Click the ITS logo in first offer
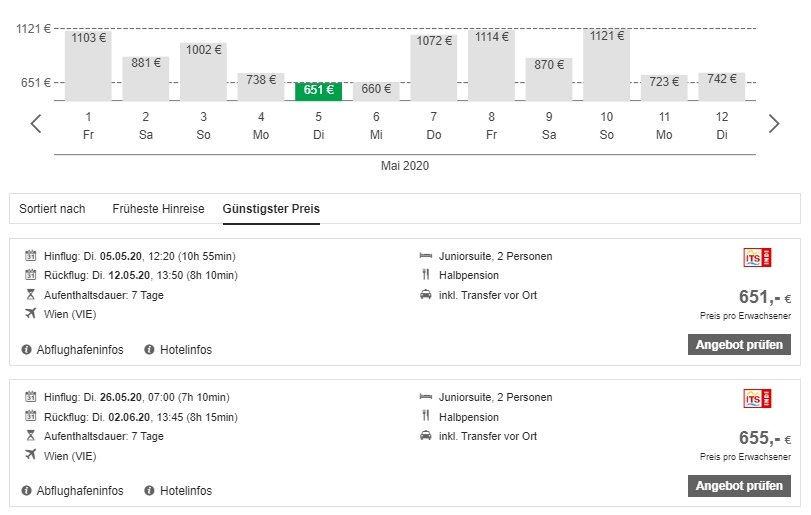The width and height of the screenshot is (811, 515). click(x=758, y=258)
